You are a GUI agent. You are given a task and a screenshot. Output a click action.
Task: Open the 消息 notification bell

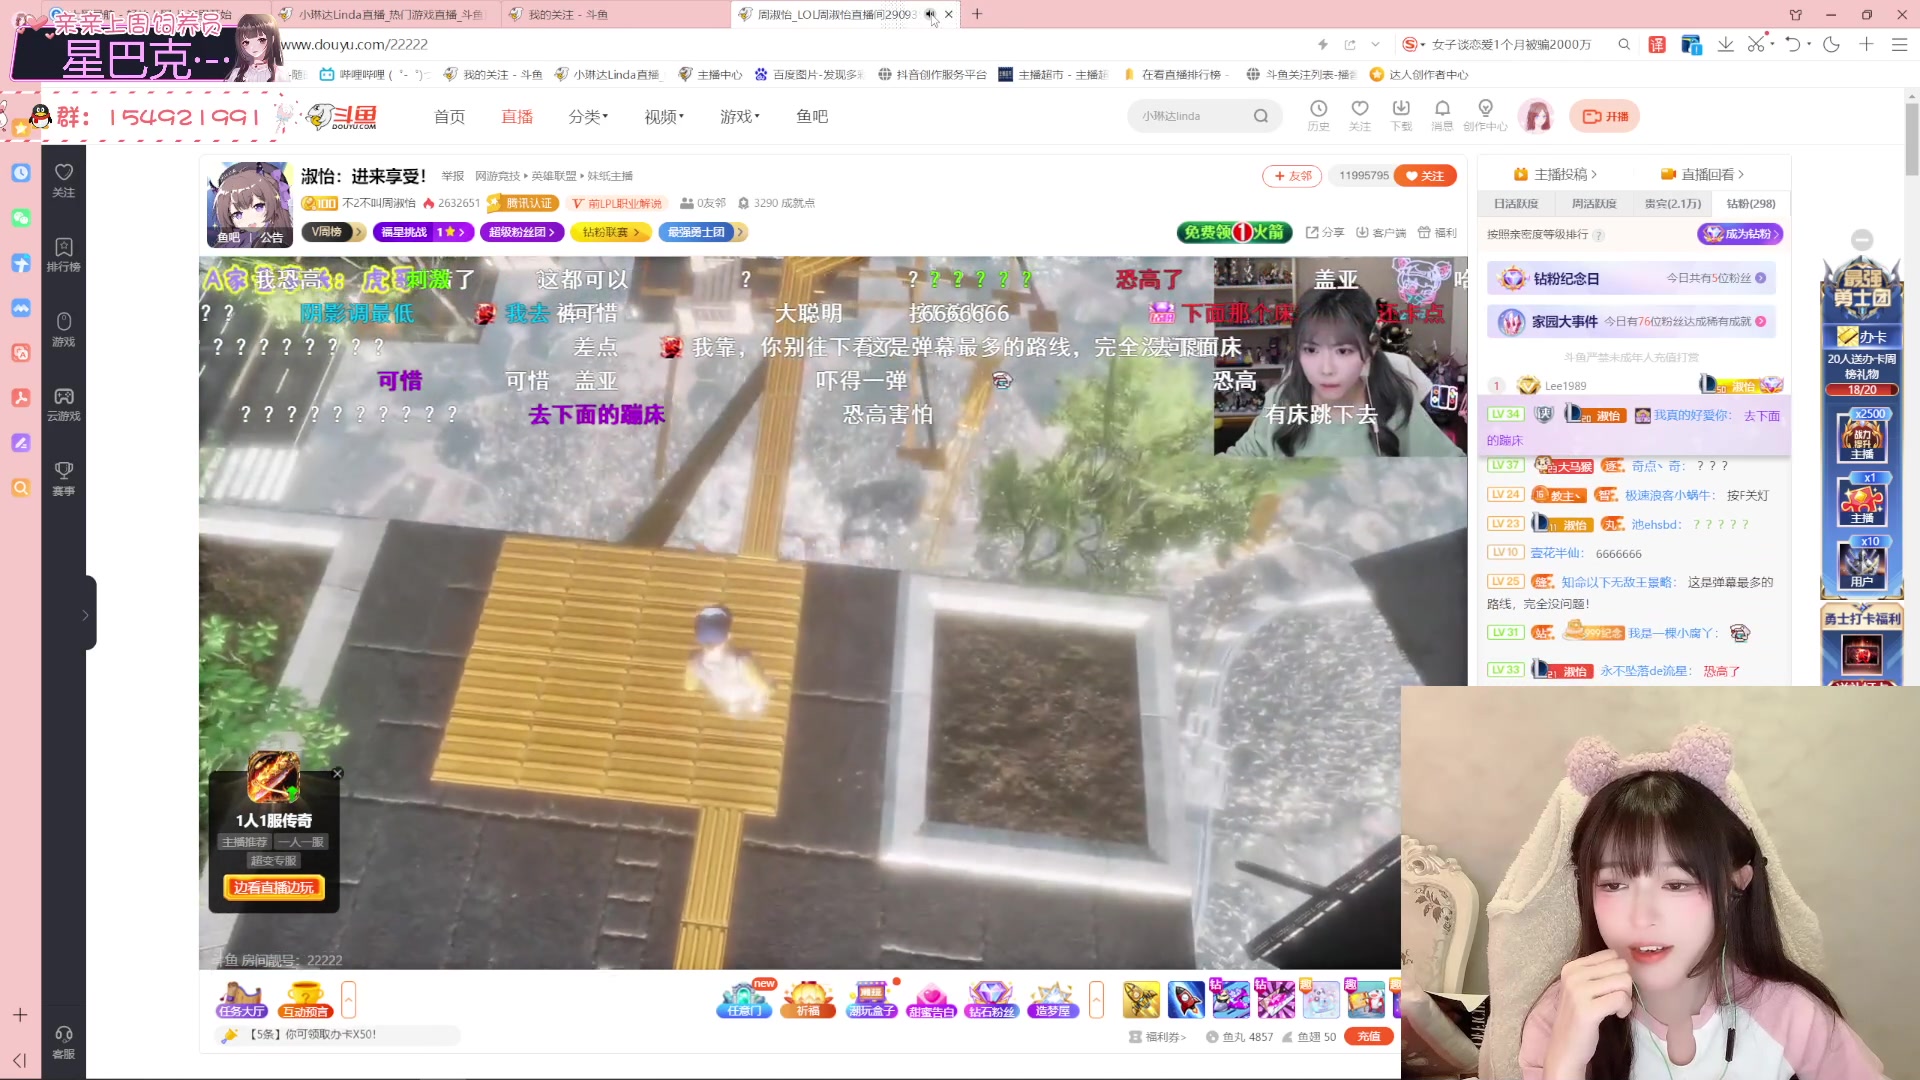(1442, 115)
